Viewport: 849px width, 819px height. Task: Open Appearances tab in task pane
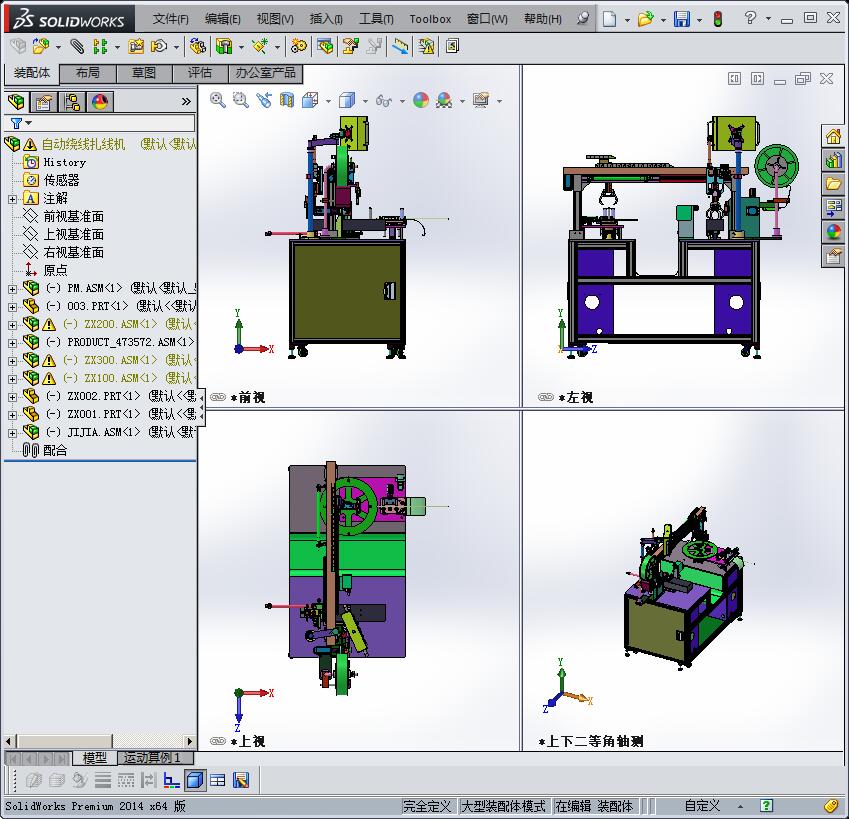833,232
